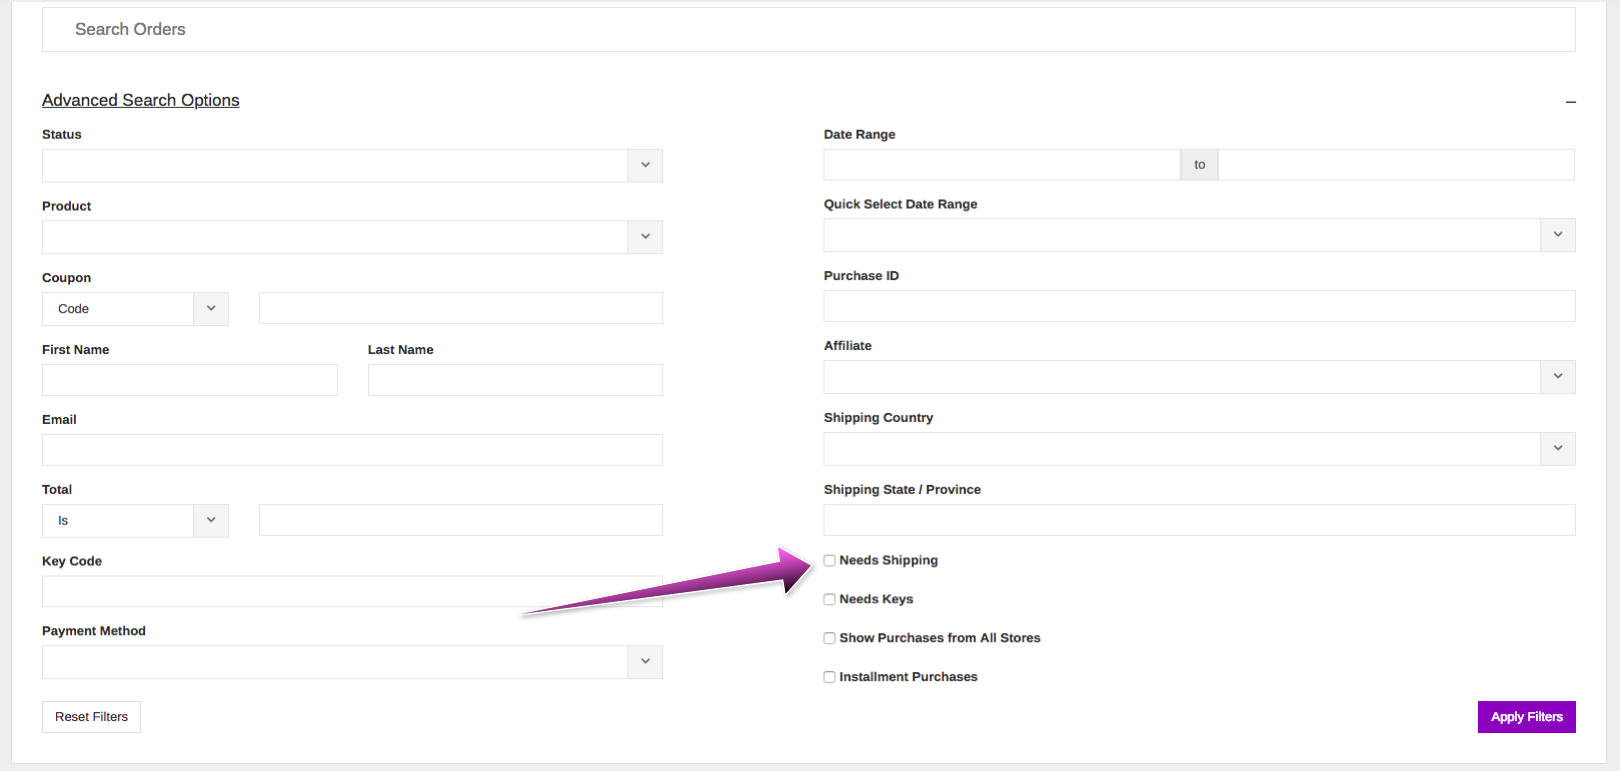Expand the Affiliate dropdown
This screenshot has height=771, width=1620.
pos(1199,377)
